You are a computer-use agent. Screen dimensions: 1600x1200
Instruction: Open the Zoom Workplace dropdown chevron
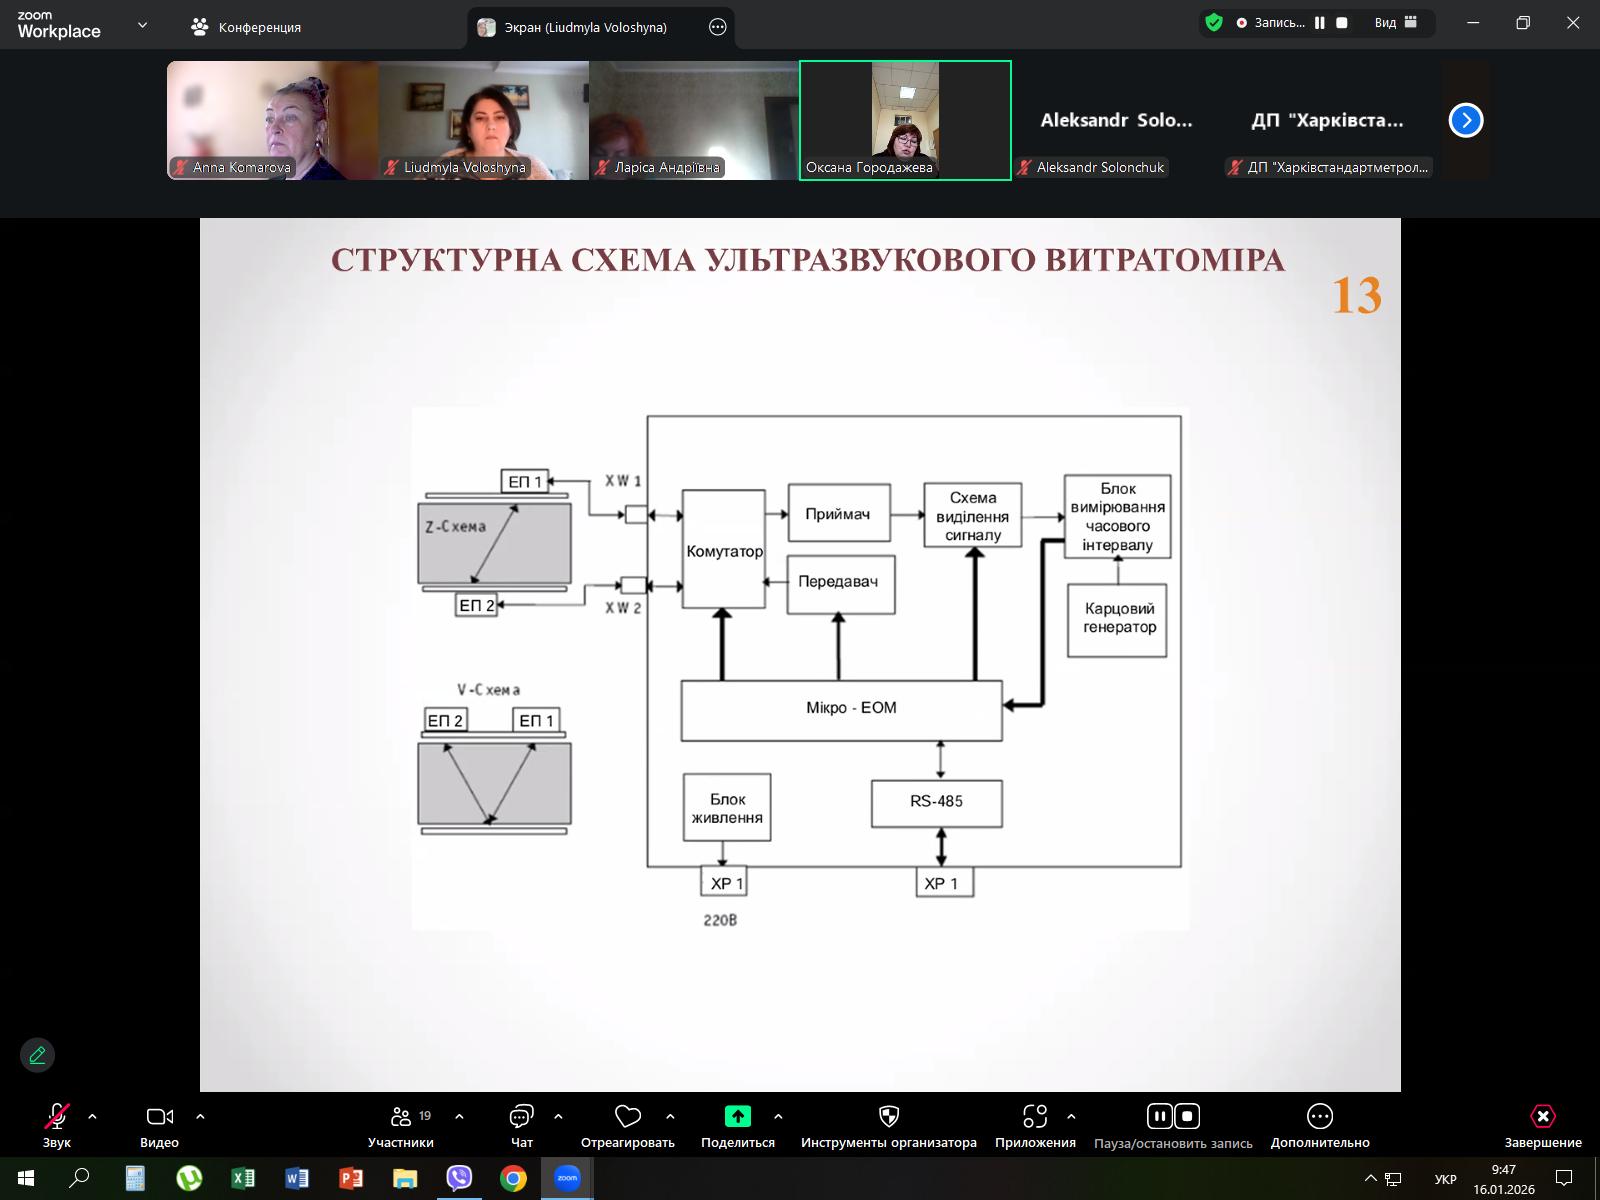(x=142, y=26)
